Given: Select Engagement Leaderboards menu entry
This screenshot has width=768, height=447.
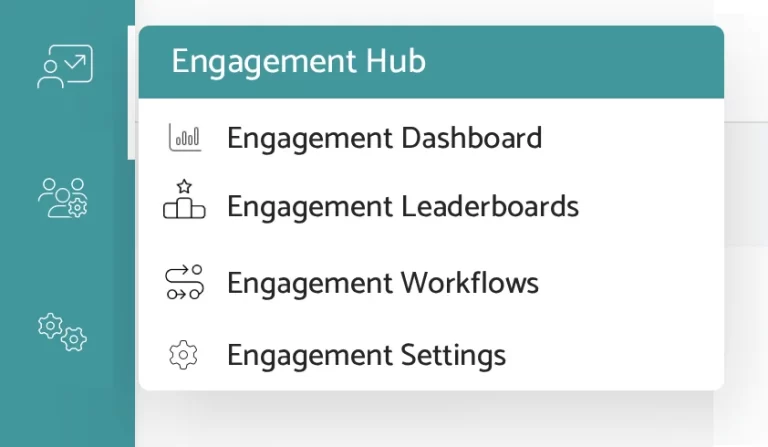Looking at the screenshot, I should point(402,207).
